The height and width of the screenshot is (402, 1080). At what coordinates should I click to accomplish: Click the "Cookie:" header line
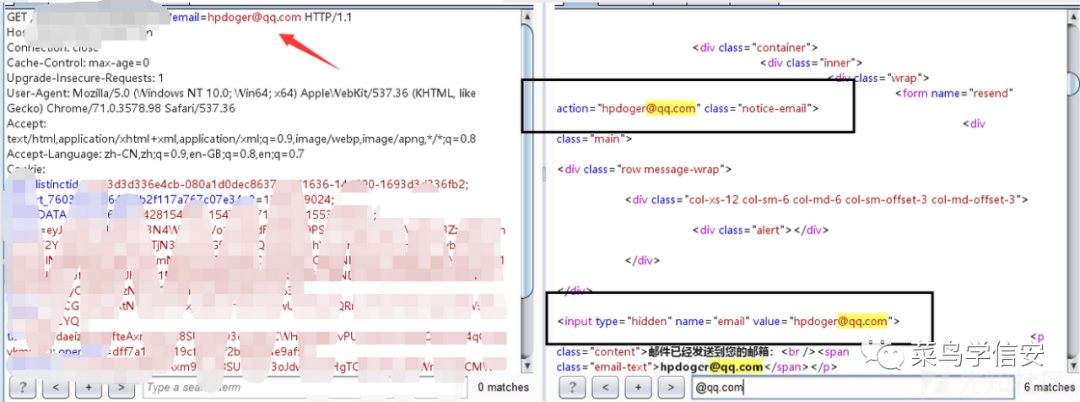click(x=26, y=169)
